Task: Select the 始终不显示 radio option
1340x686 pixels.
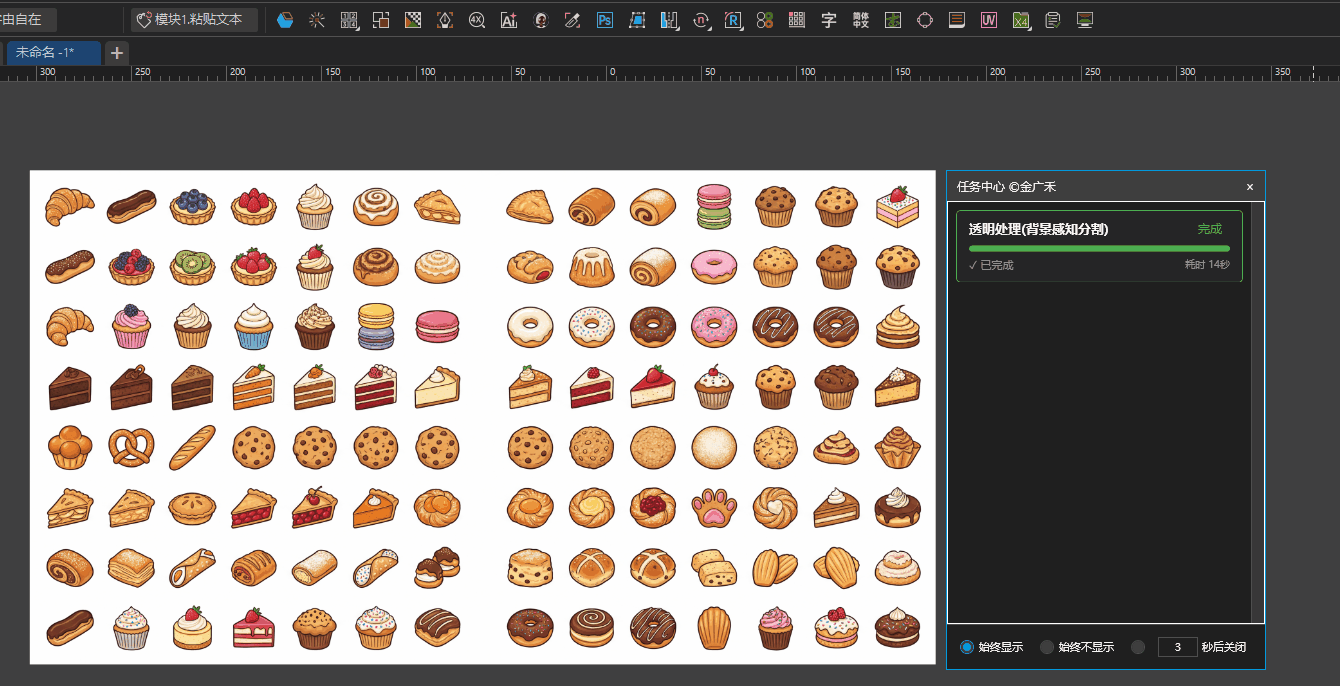Action: pyautogui.click(x=1047, y=647)
